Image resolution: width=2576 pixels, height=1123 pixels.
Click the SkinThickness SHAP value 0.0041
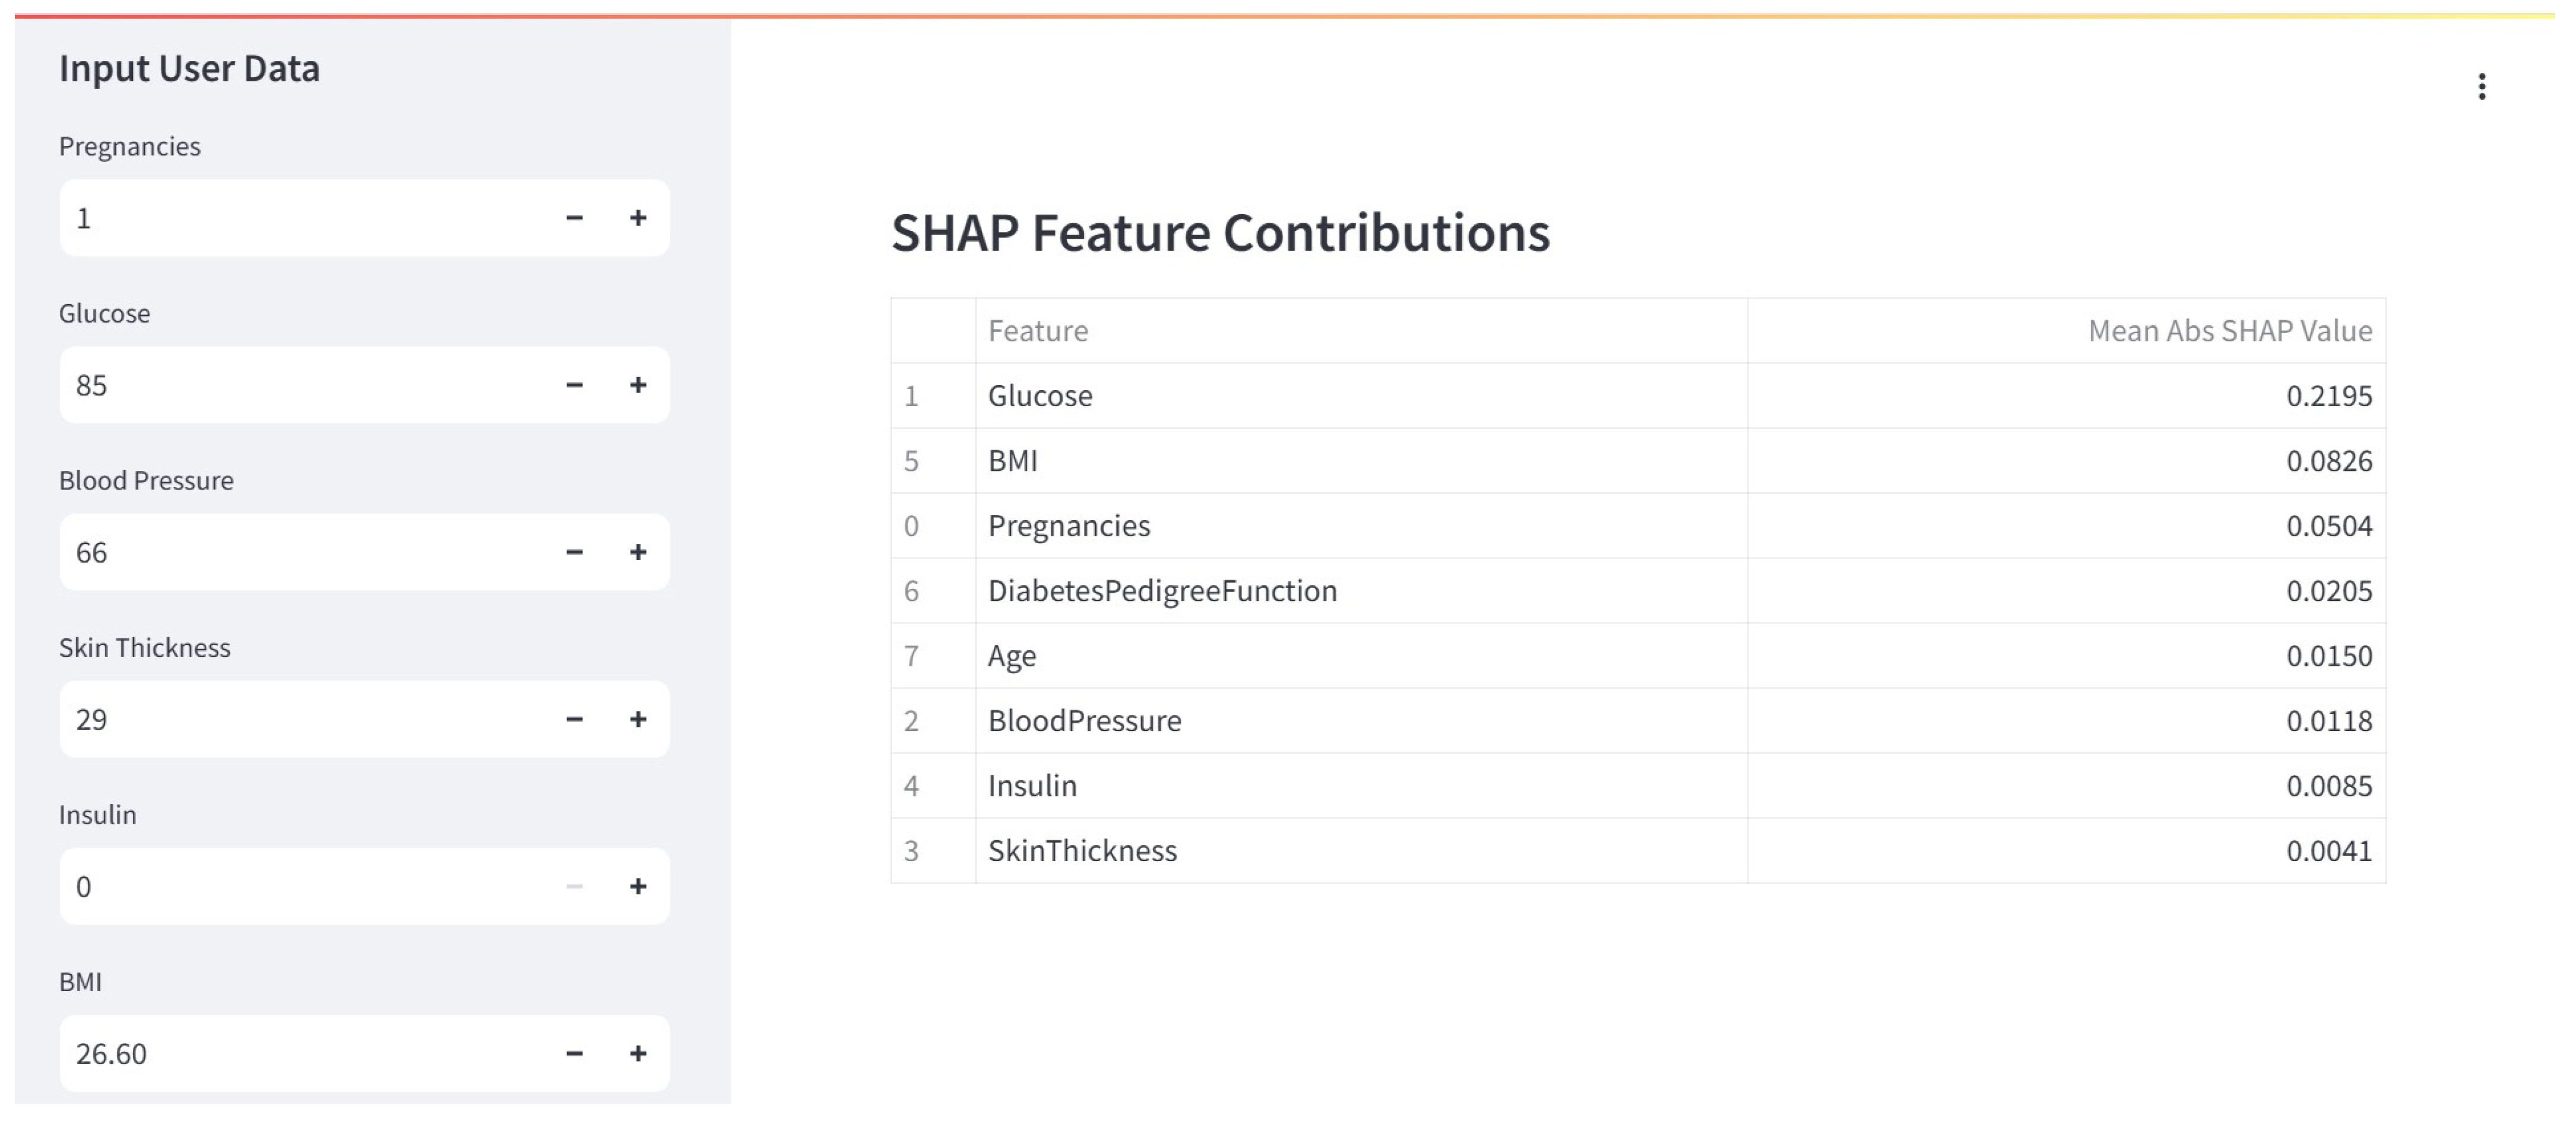click(x=2328, y=851)
